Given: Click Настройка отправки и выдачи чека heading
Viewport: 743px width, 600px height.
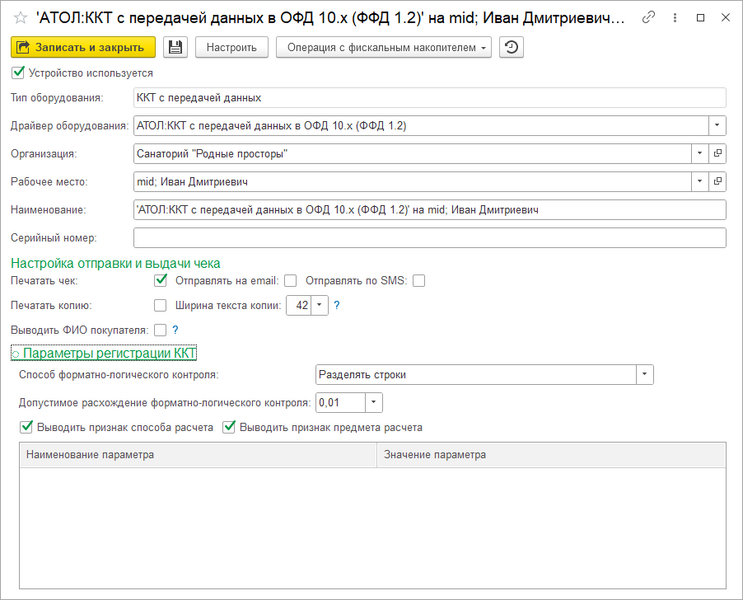Looking at the screenshot, I should pos(116,263).
